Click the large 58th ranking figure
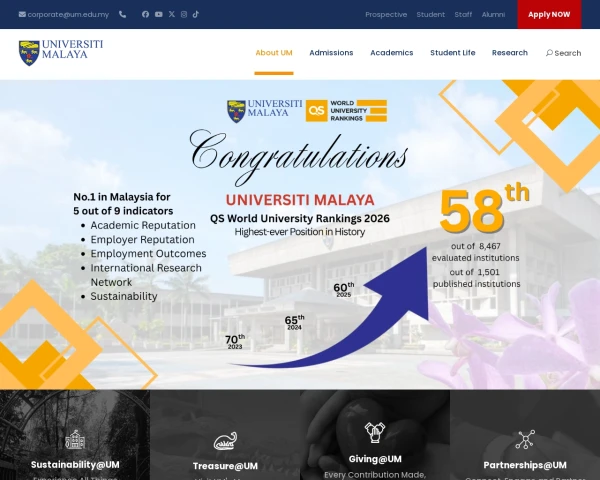 pos(484,209)
